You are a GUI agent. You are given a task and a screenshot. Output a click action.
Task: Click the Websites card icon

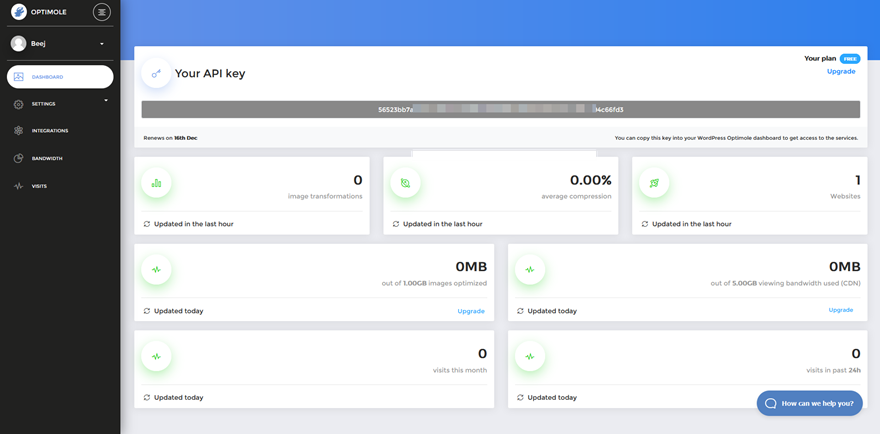coord(654,182)
